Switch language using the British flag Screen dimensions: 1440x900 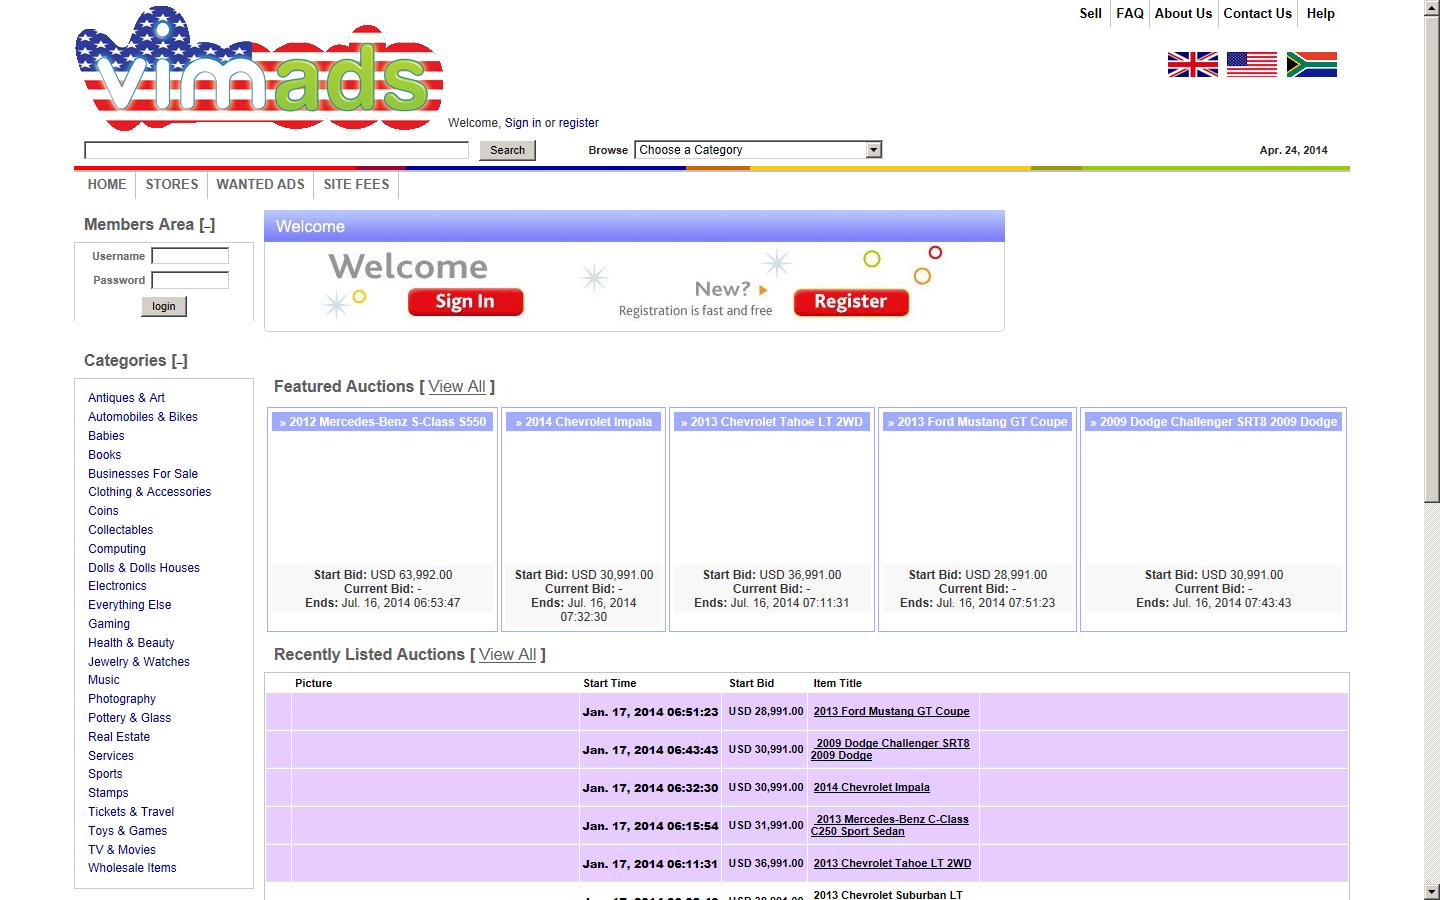pyautogui.click(x=1191, y=64)
